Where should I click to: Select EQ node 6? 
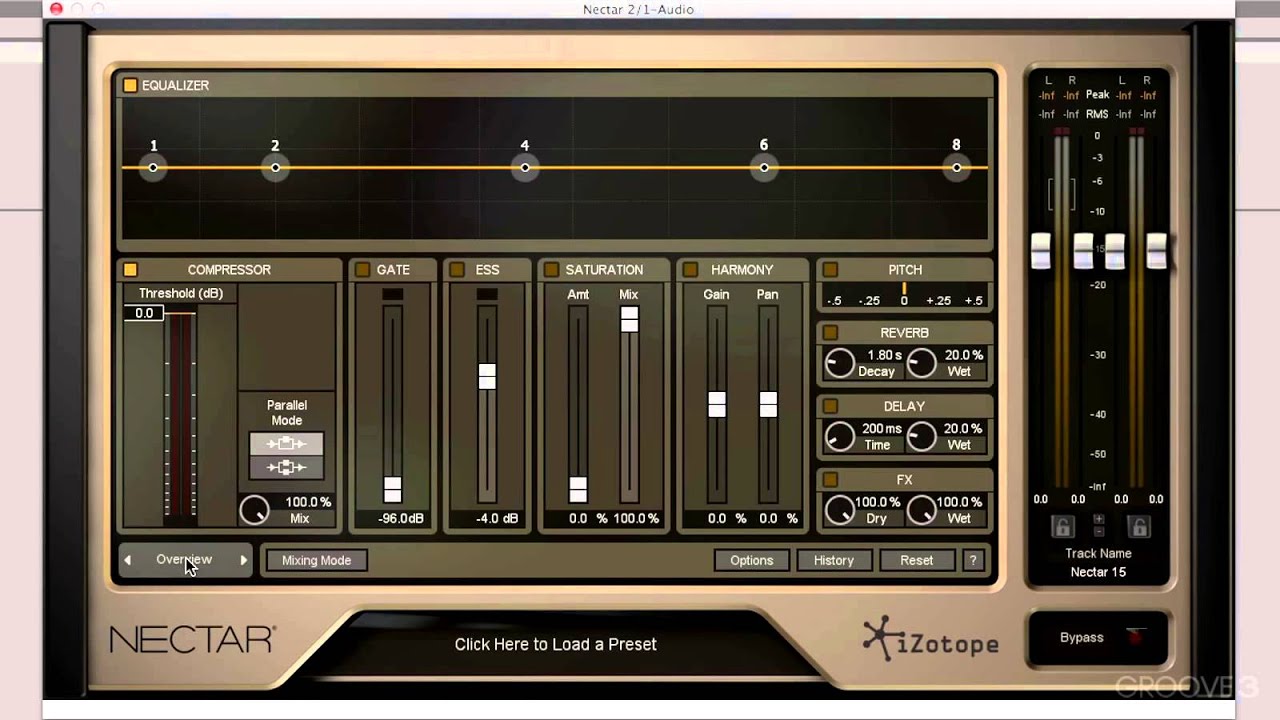764,167
